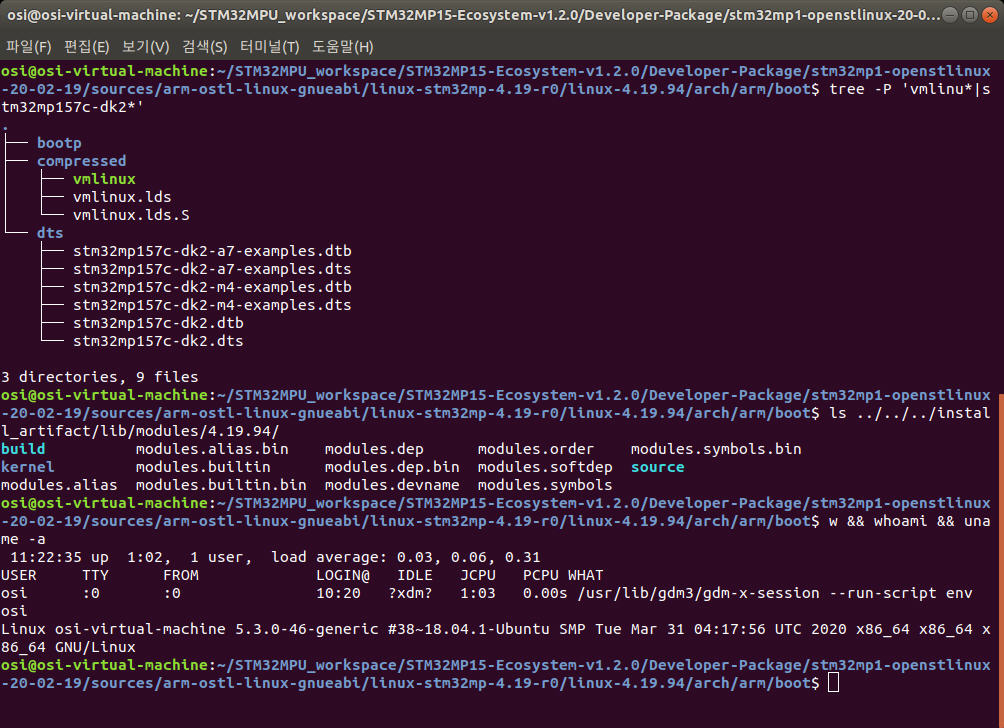Screen dimensions: 1004x728
Task: Open the 편집(E) menu
Action: [x=86, y=47]
